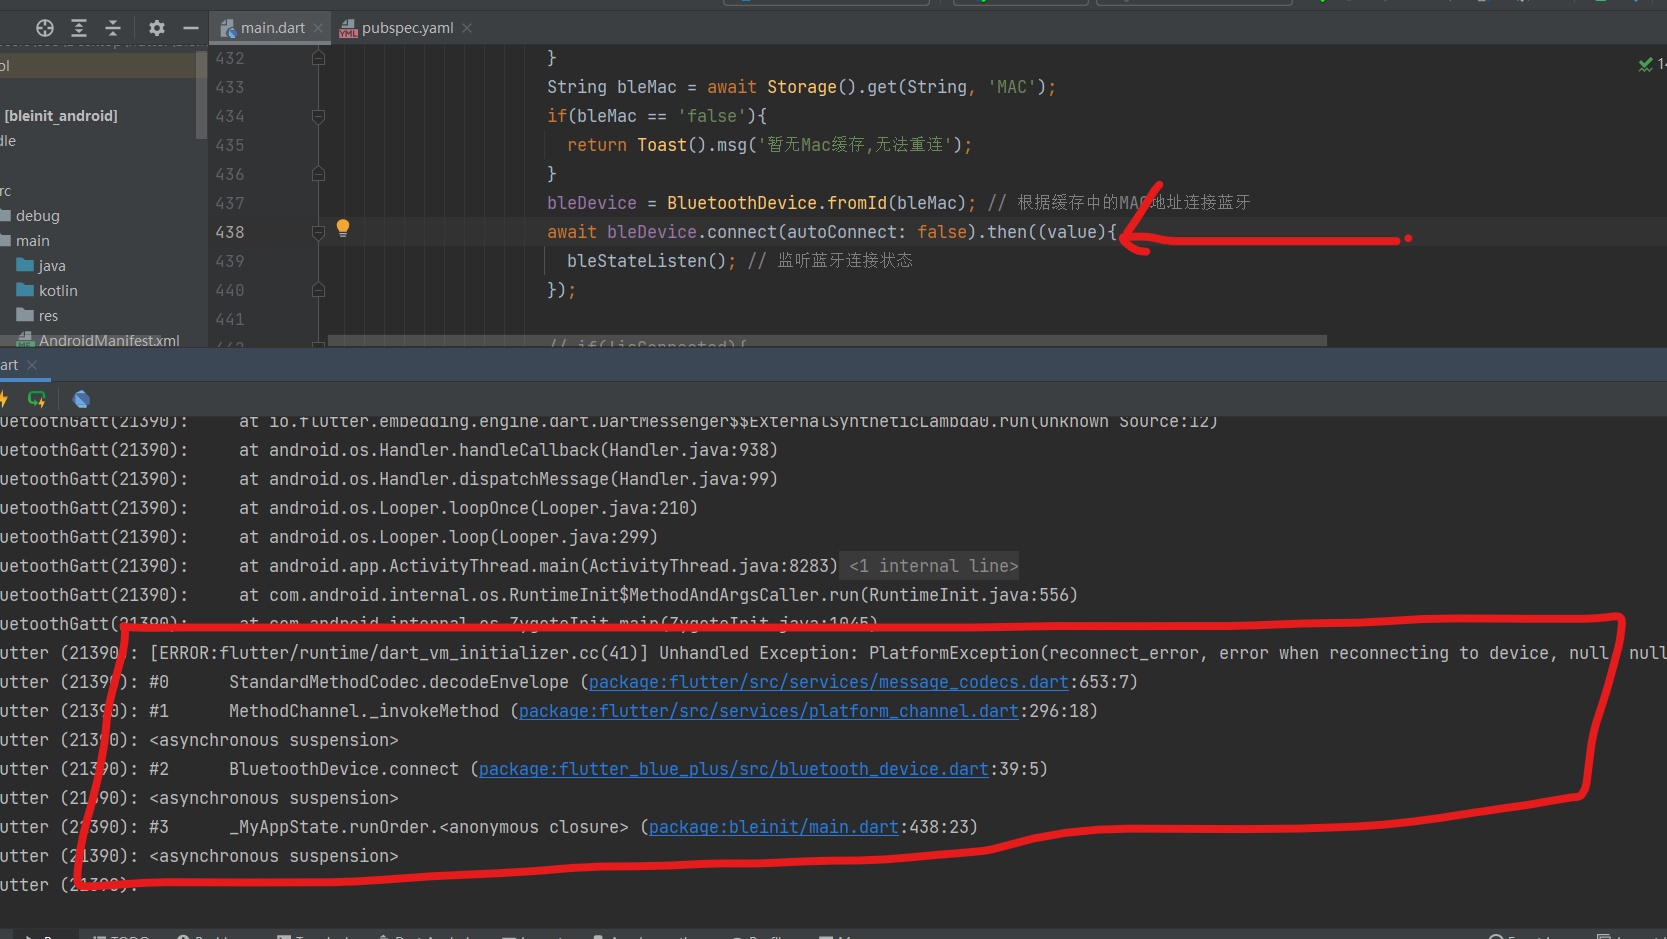
Task: Select AndroidManifest.xml in the project tree
Action: point(104,340)
